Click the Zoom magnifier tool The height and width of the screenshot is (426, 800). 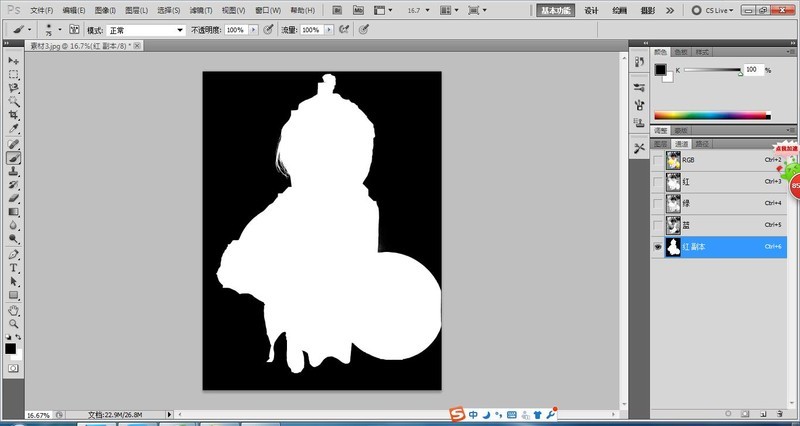point(14,324)
